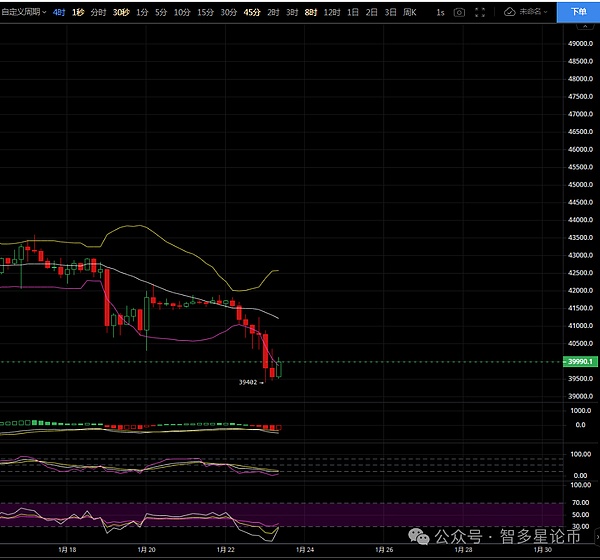This screenshot has height=560, width=600.
Task: Pick the 15分 timeframe
Action: pos(205,12)
